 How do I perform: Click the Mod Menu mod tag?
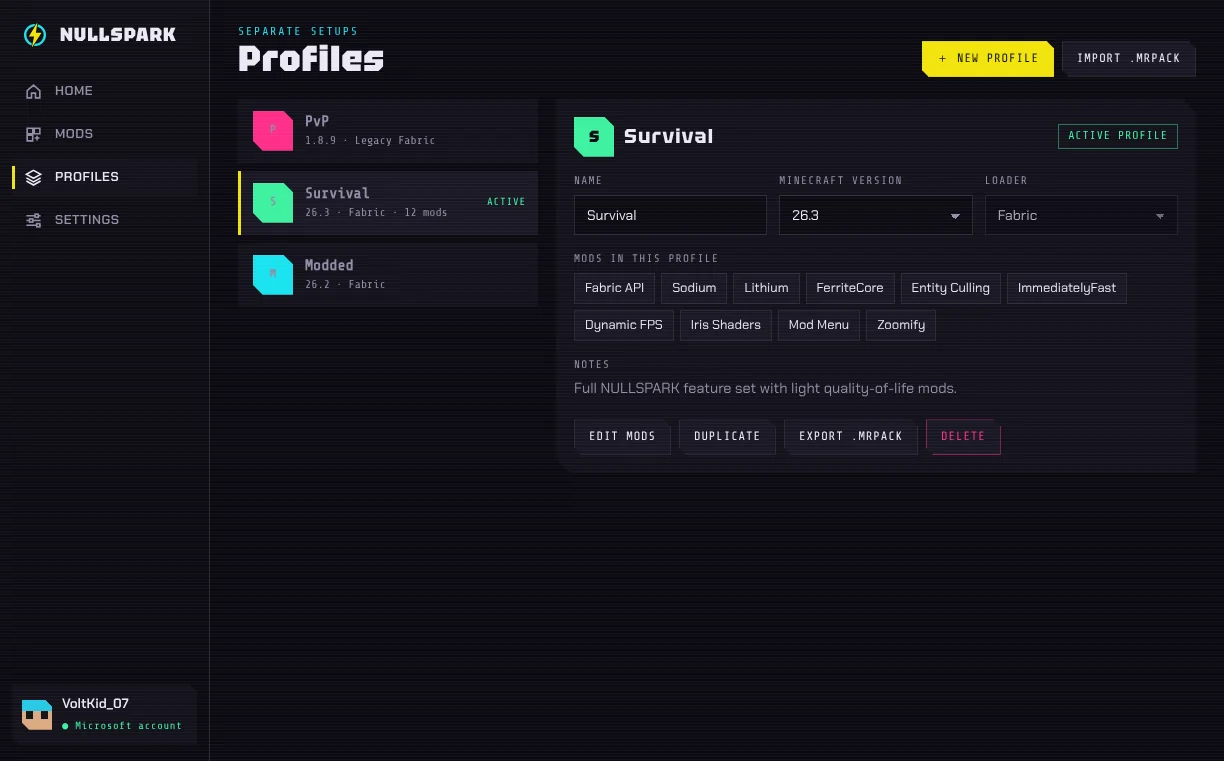818,325
